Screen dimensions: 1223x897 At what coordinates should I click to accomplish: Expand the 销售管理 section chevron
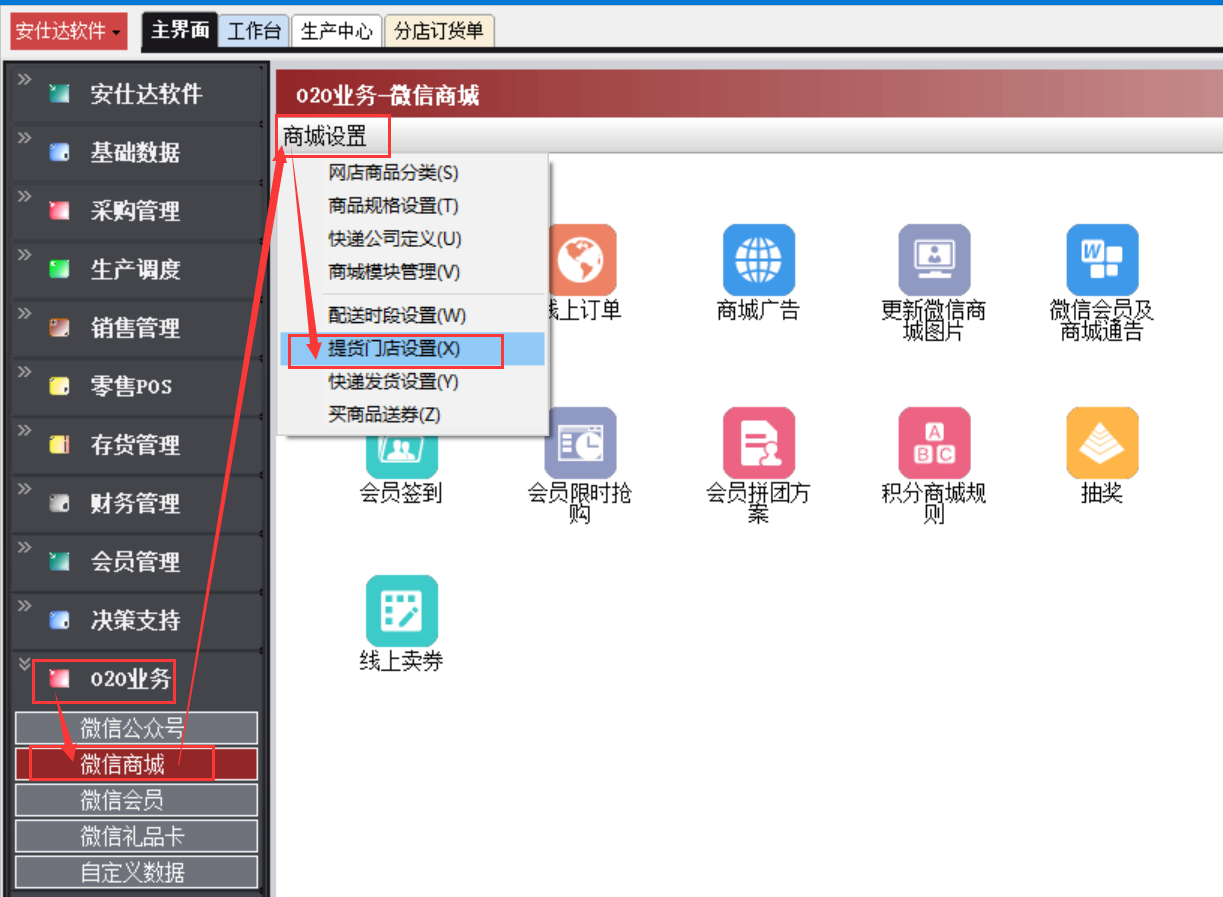click(24, 312)
